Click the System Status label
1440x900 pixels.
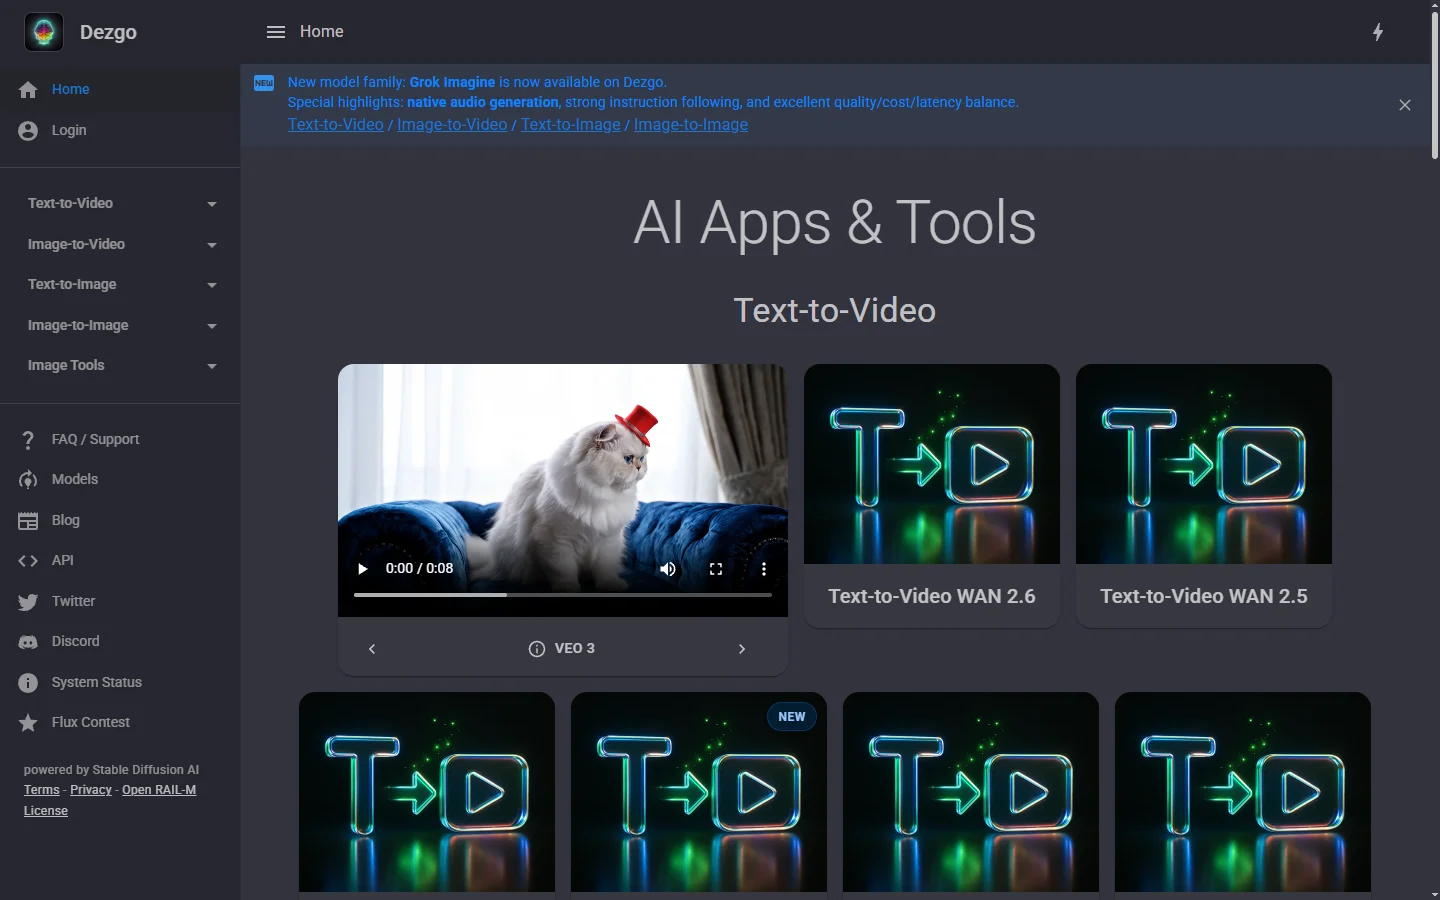coord(97,682)
